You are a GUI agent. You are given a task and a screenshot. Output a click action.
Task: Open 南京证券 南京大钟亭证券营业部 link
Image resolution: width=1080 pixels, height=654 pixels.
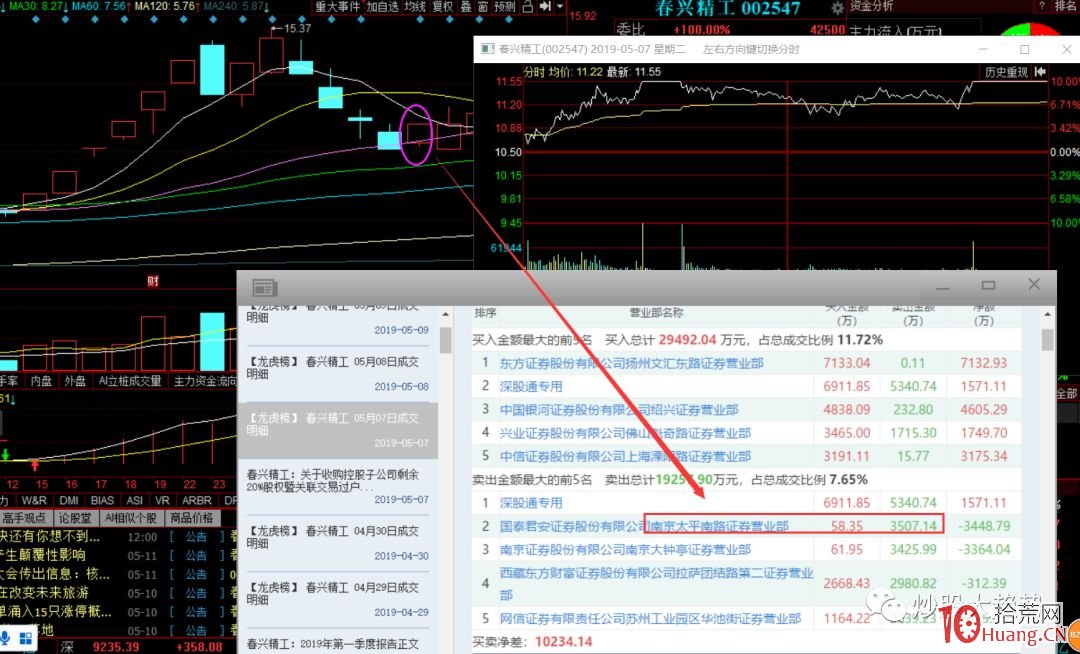pos(625,549)
